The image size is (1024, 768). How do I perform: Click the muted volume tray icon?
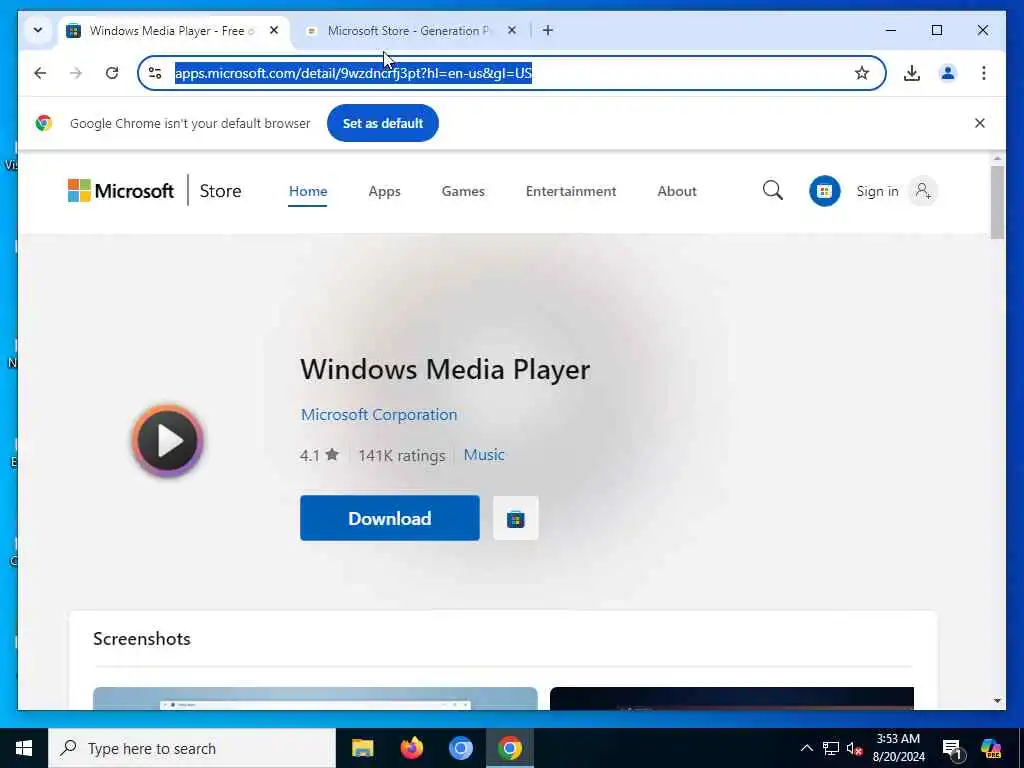[x=854, y=748]
